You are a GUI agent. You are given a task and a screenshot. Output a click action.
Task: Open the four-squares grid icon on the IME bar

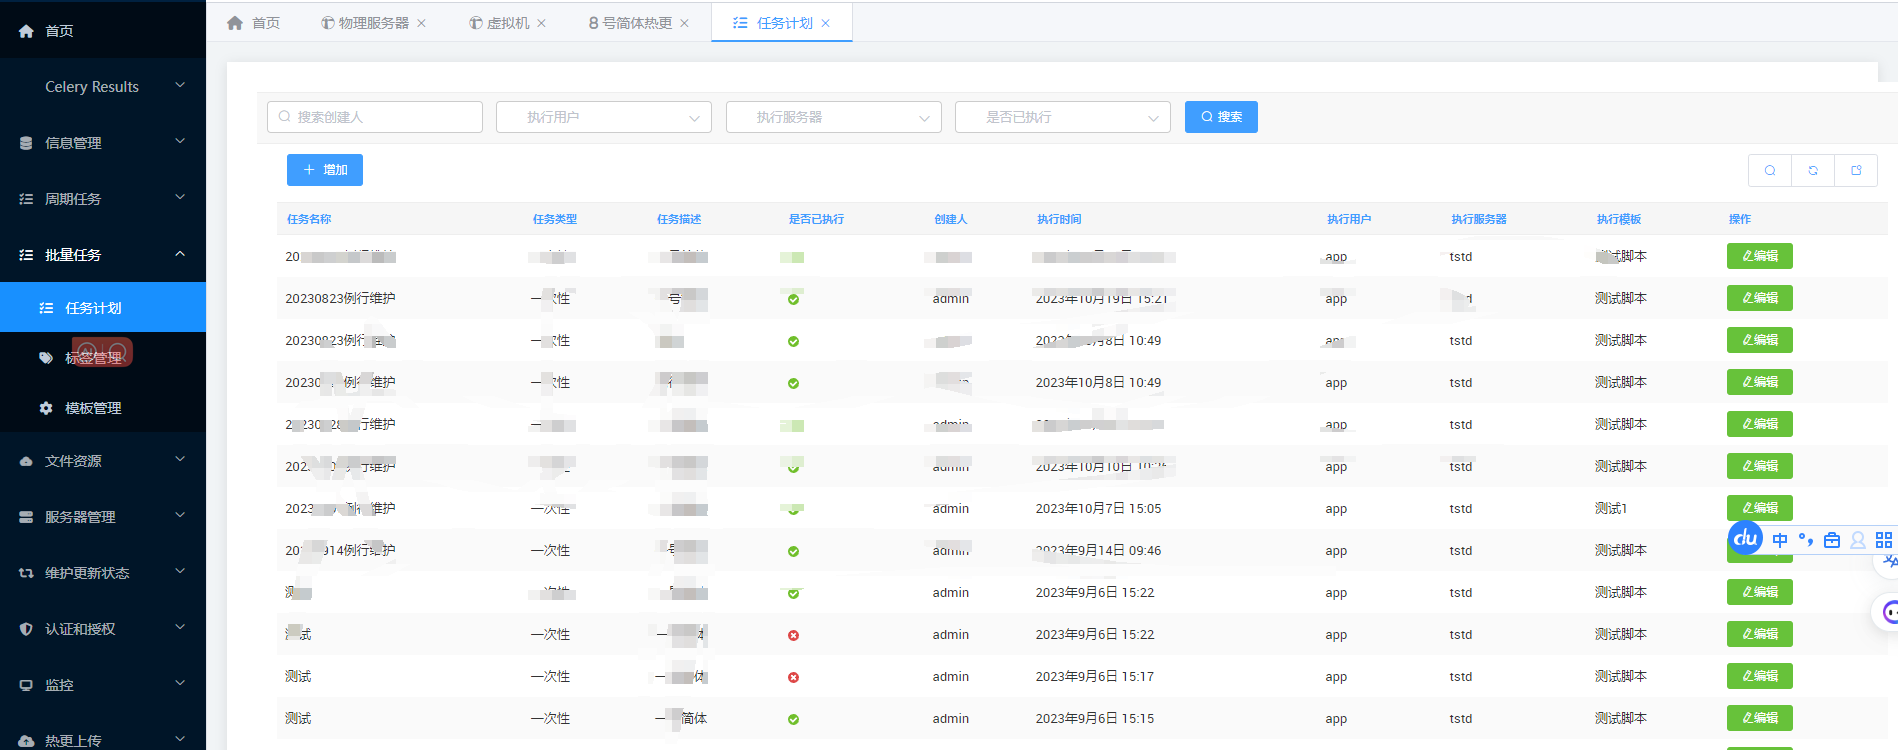[x=1884, y=540]
